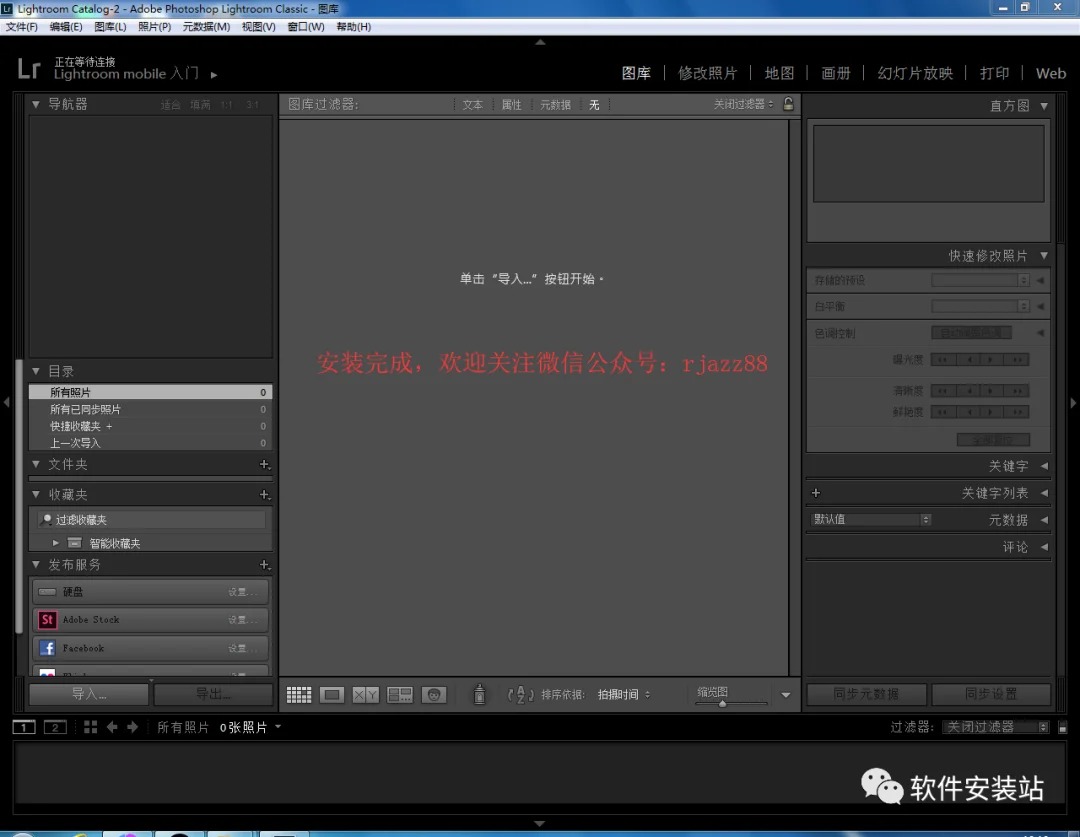Open filmstrip 关闭过滤器 dropdown

click(995, 727)
